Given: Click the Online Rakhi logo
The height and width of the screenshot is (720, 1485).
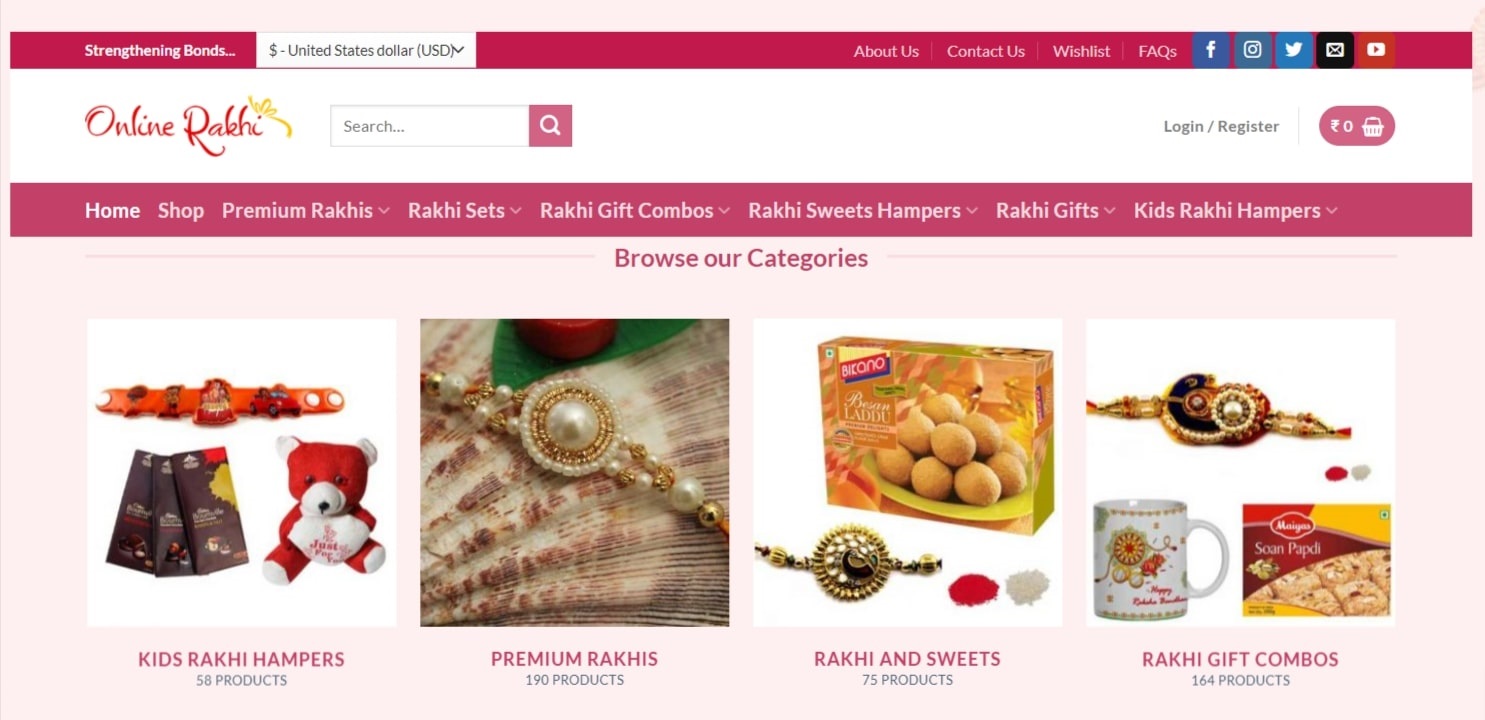Looking at the screenshot, I should (188, 126).
